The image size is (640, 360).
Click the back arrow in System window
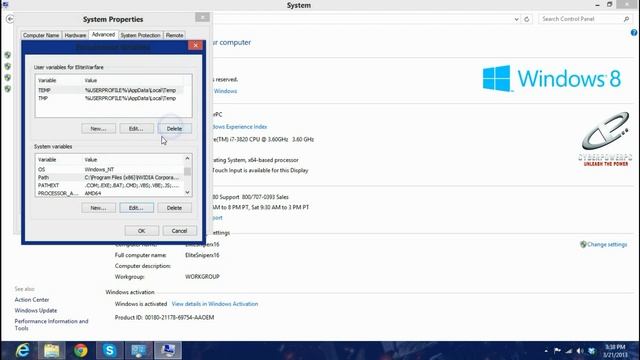(10, 19)
